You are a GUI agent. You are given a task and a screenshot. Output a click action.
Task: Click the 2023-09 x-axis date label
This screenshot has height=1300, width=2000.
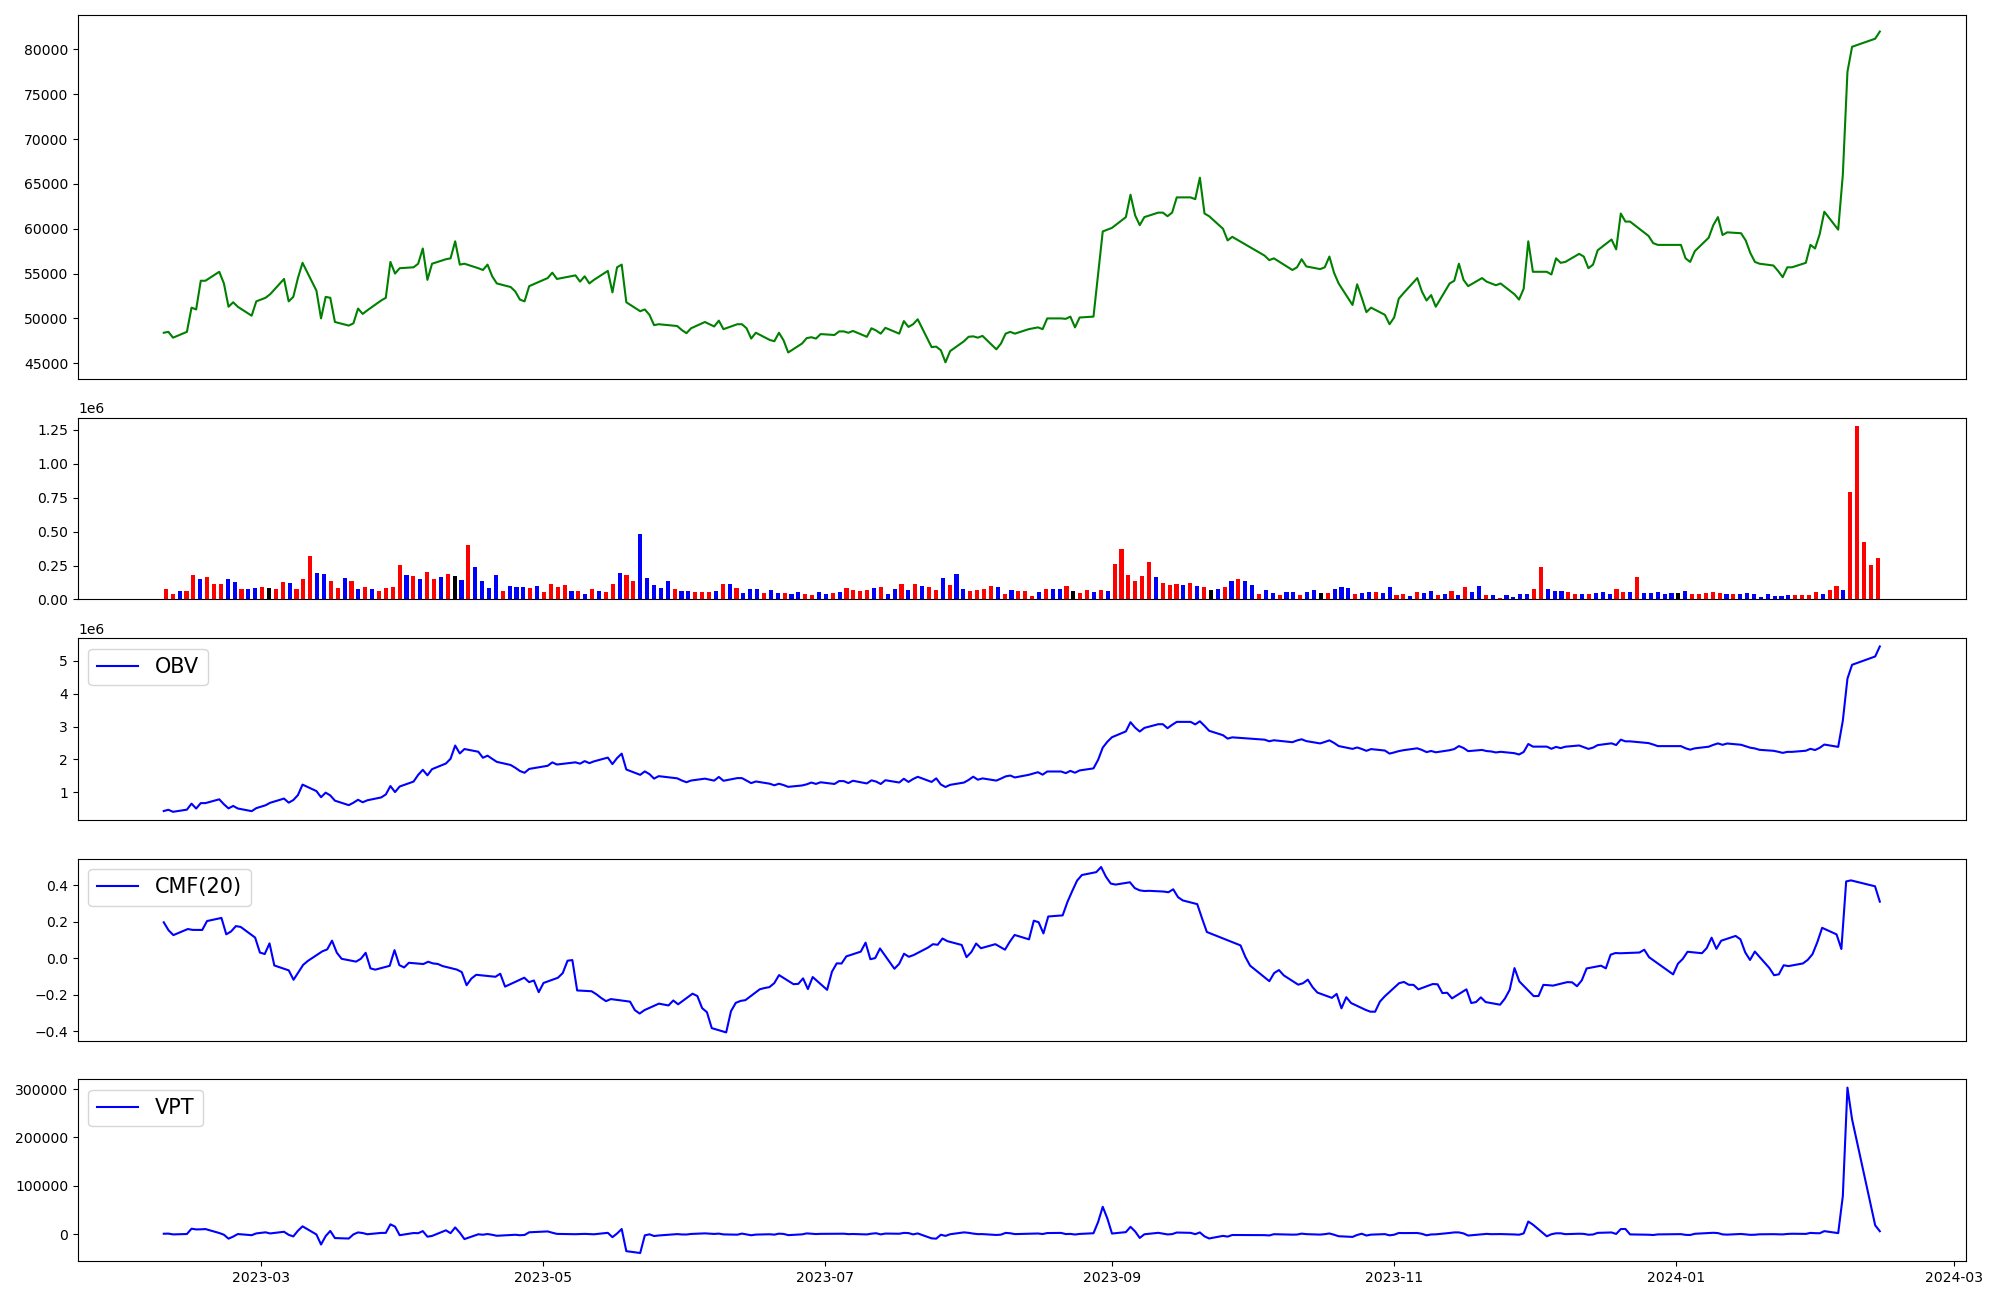[x=1112, y=1277]
